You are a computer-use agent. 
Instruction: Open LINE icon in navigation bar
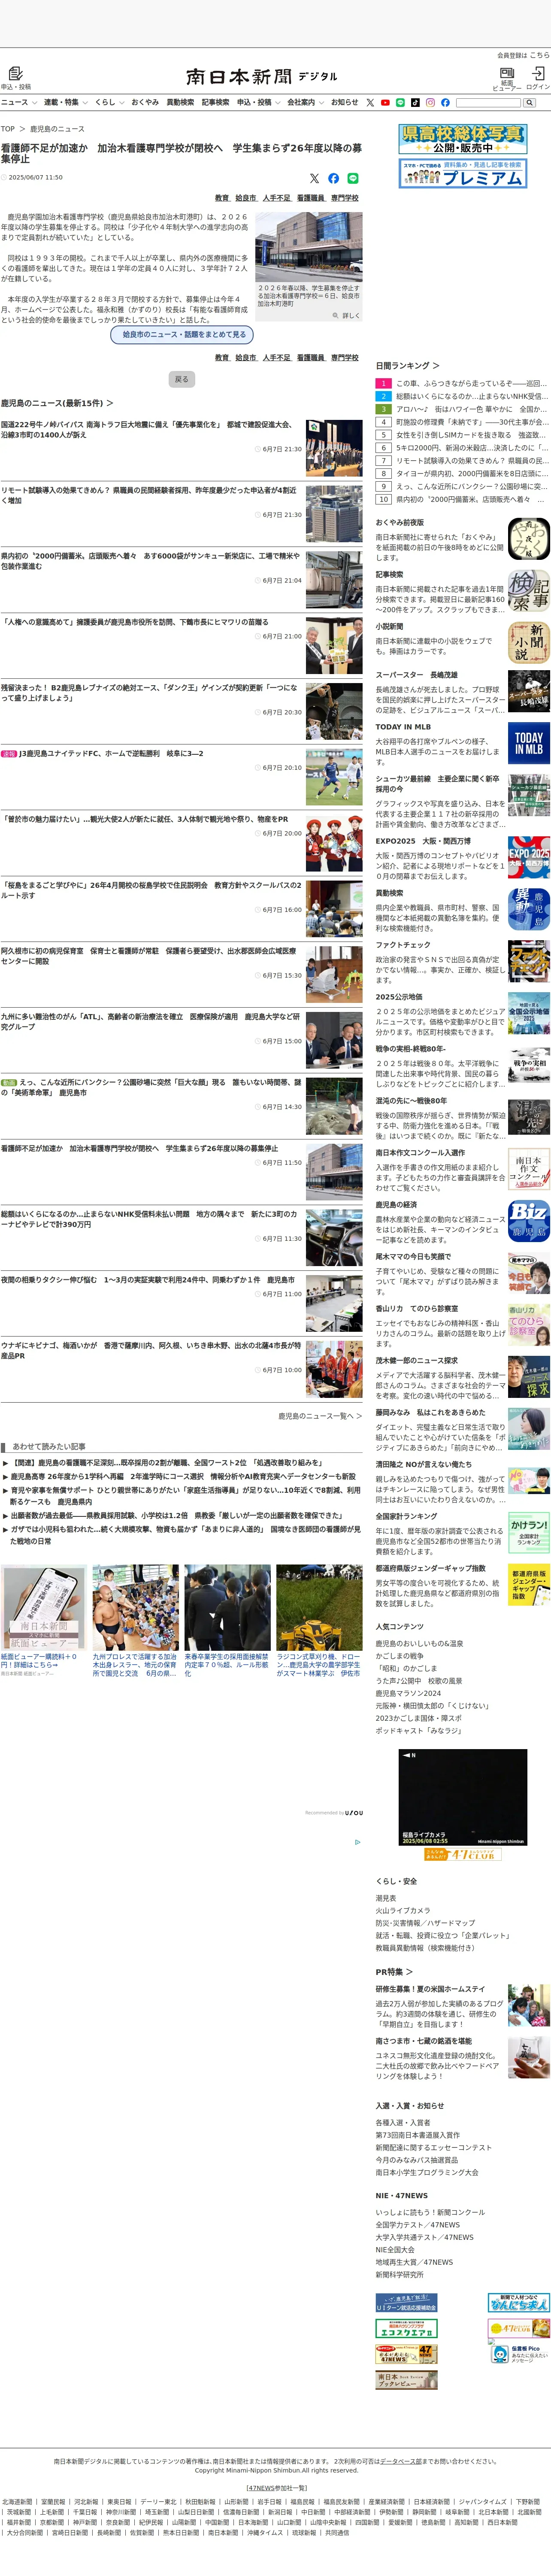[400, 103]
